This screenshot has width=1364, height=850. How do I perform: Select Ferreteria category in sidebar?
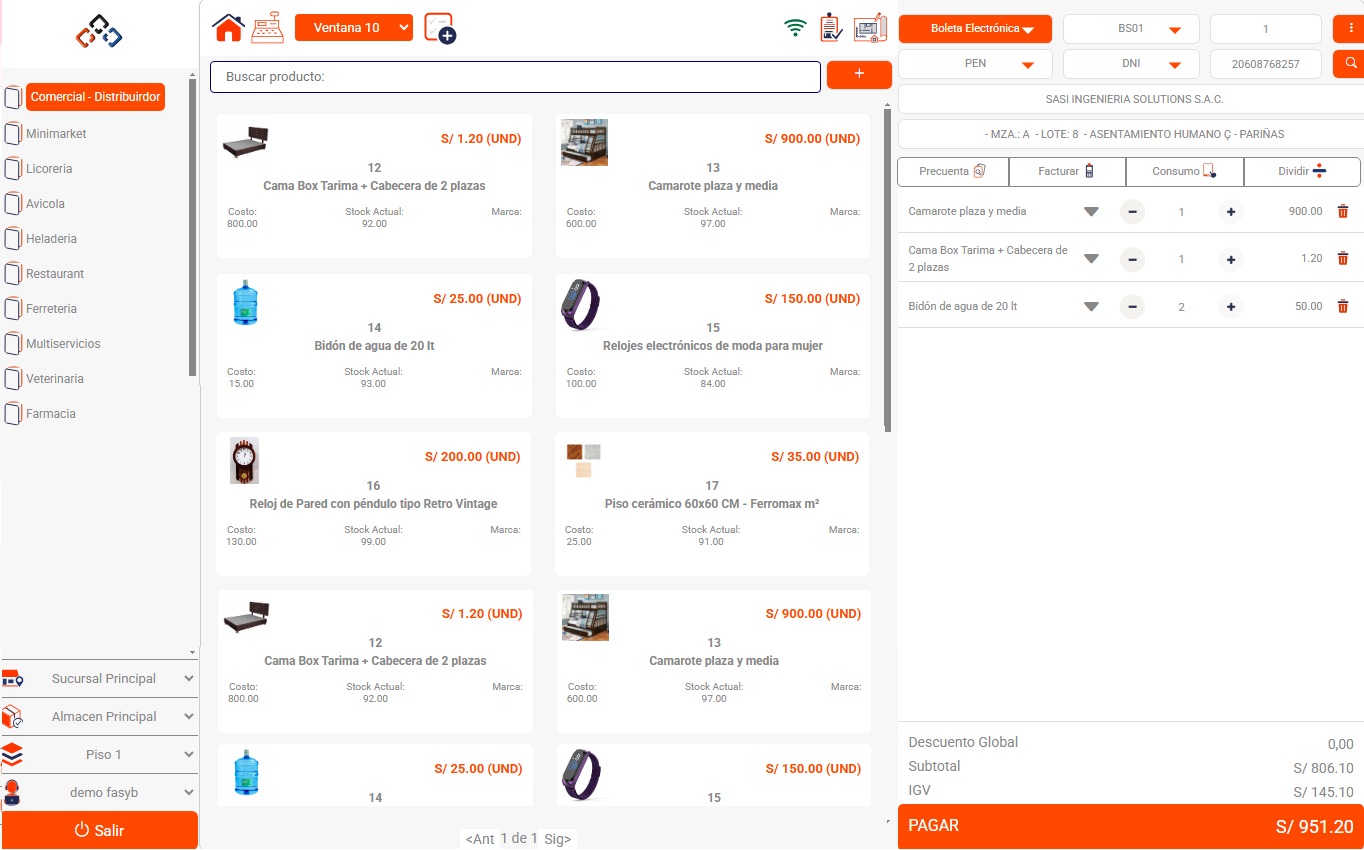(51, 308)
